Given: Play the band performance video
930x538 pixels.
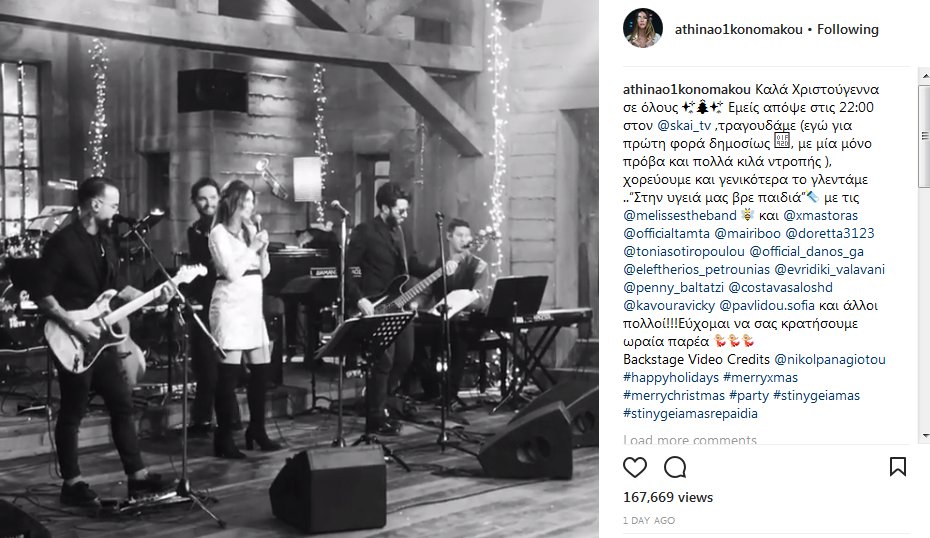Looking at the screenshot, I should click(x=299, y=269).
